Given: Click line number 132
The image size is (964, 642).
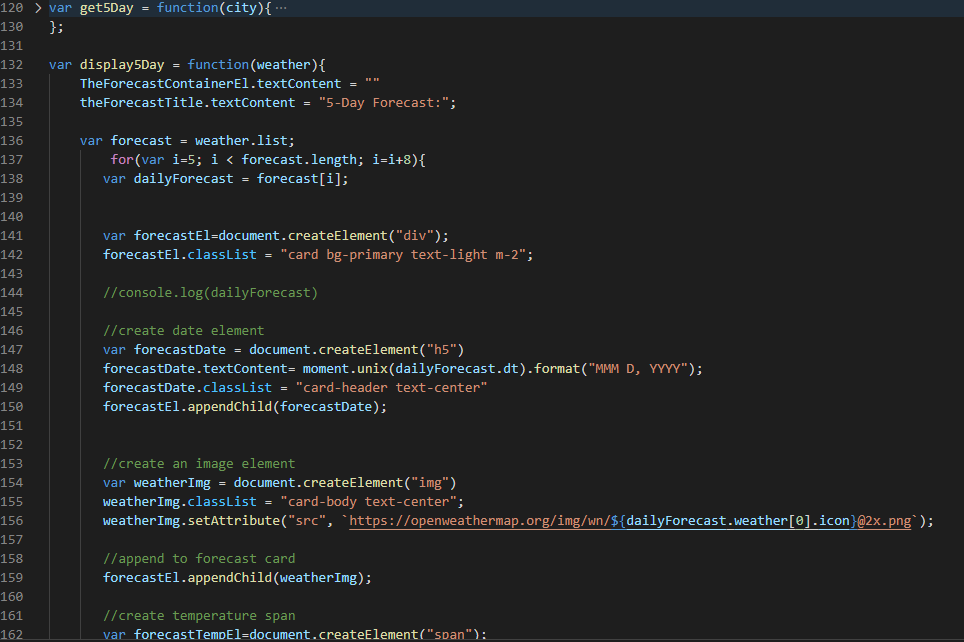Looking at the screenshot, I should pyautogui.click(x=12, y=65).
